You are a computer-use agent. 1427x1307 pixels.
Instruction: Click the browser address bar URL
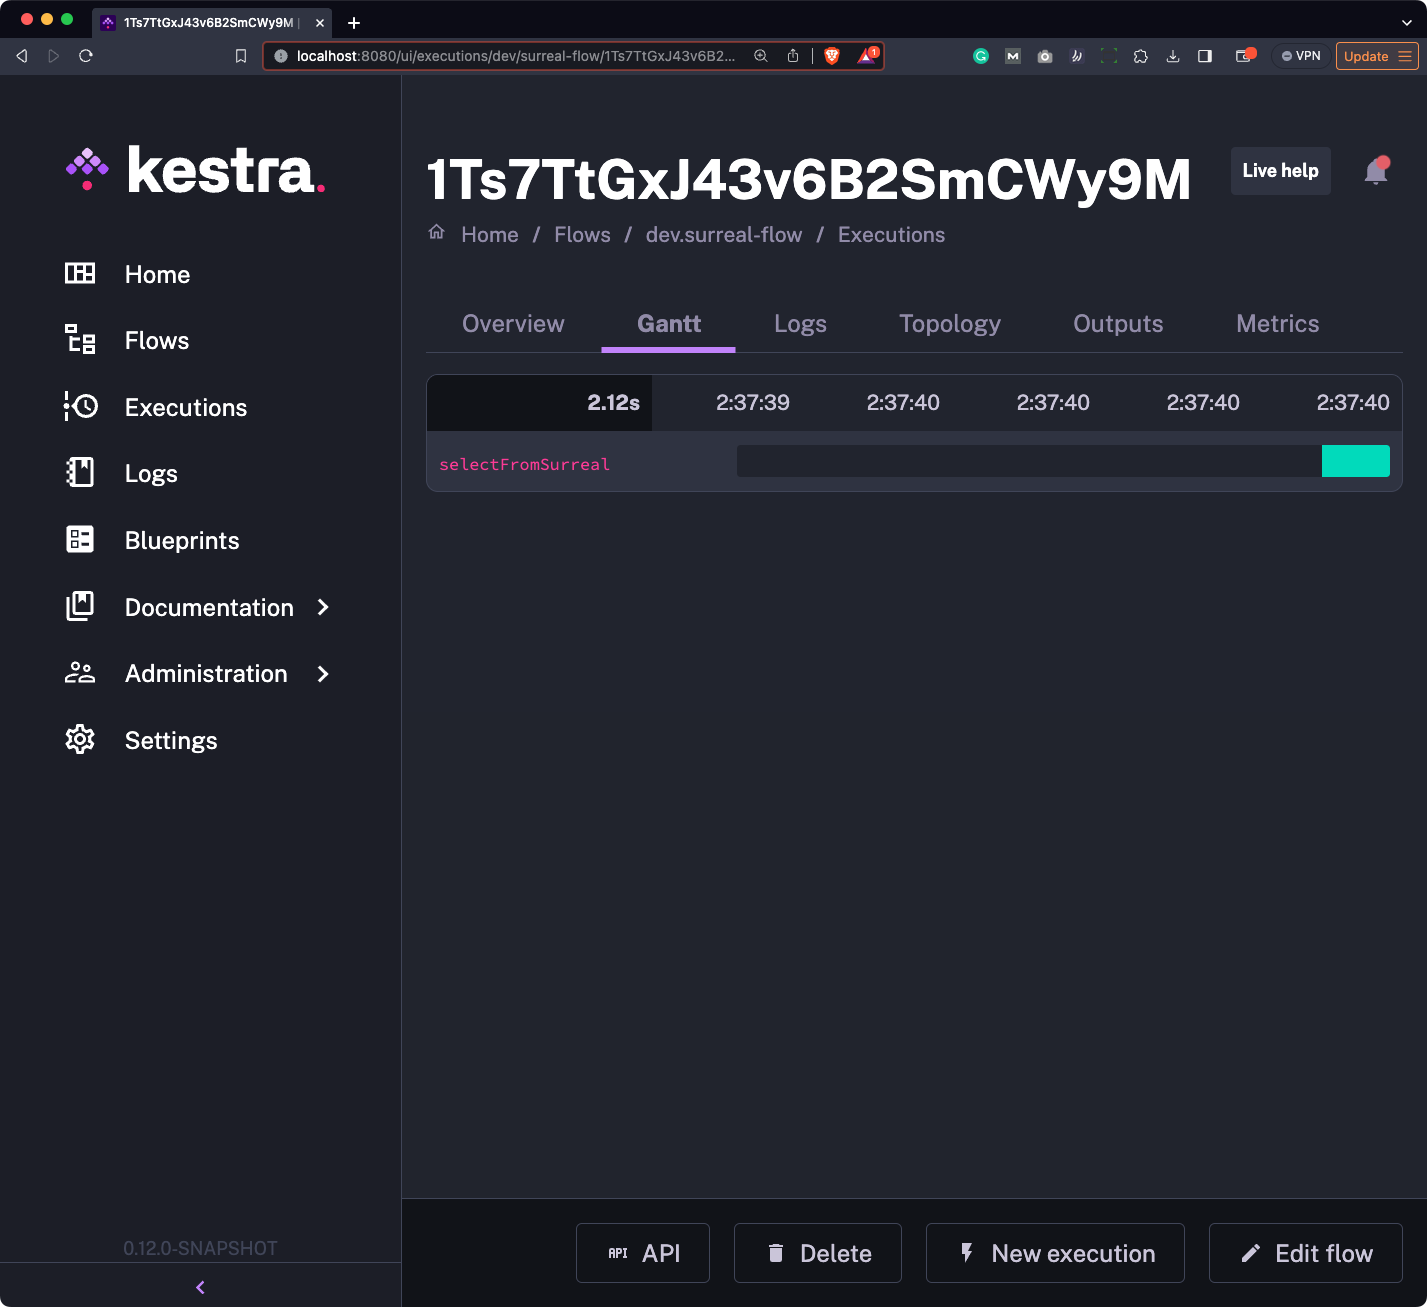(515, 56)
